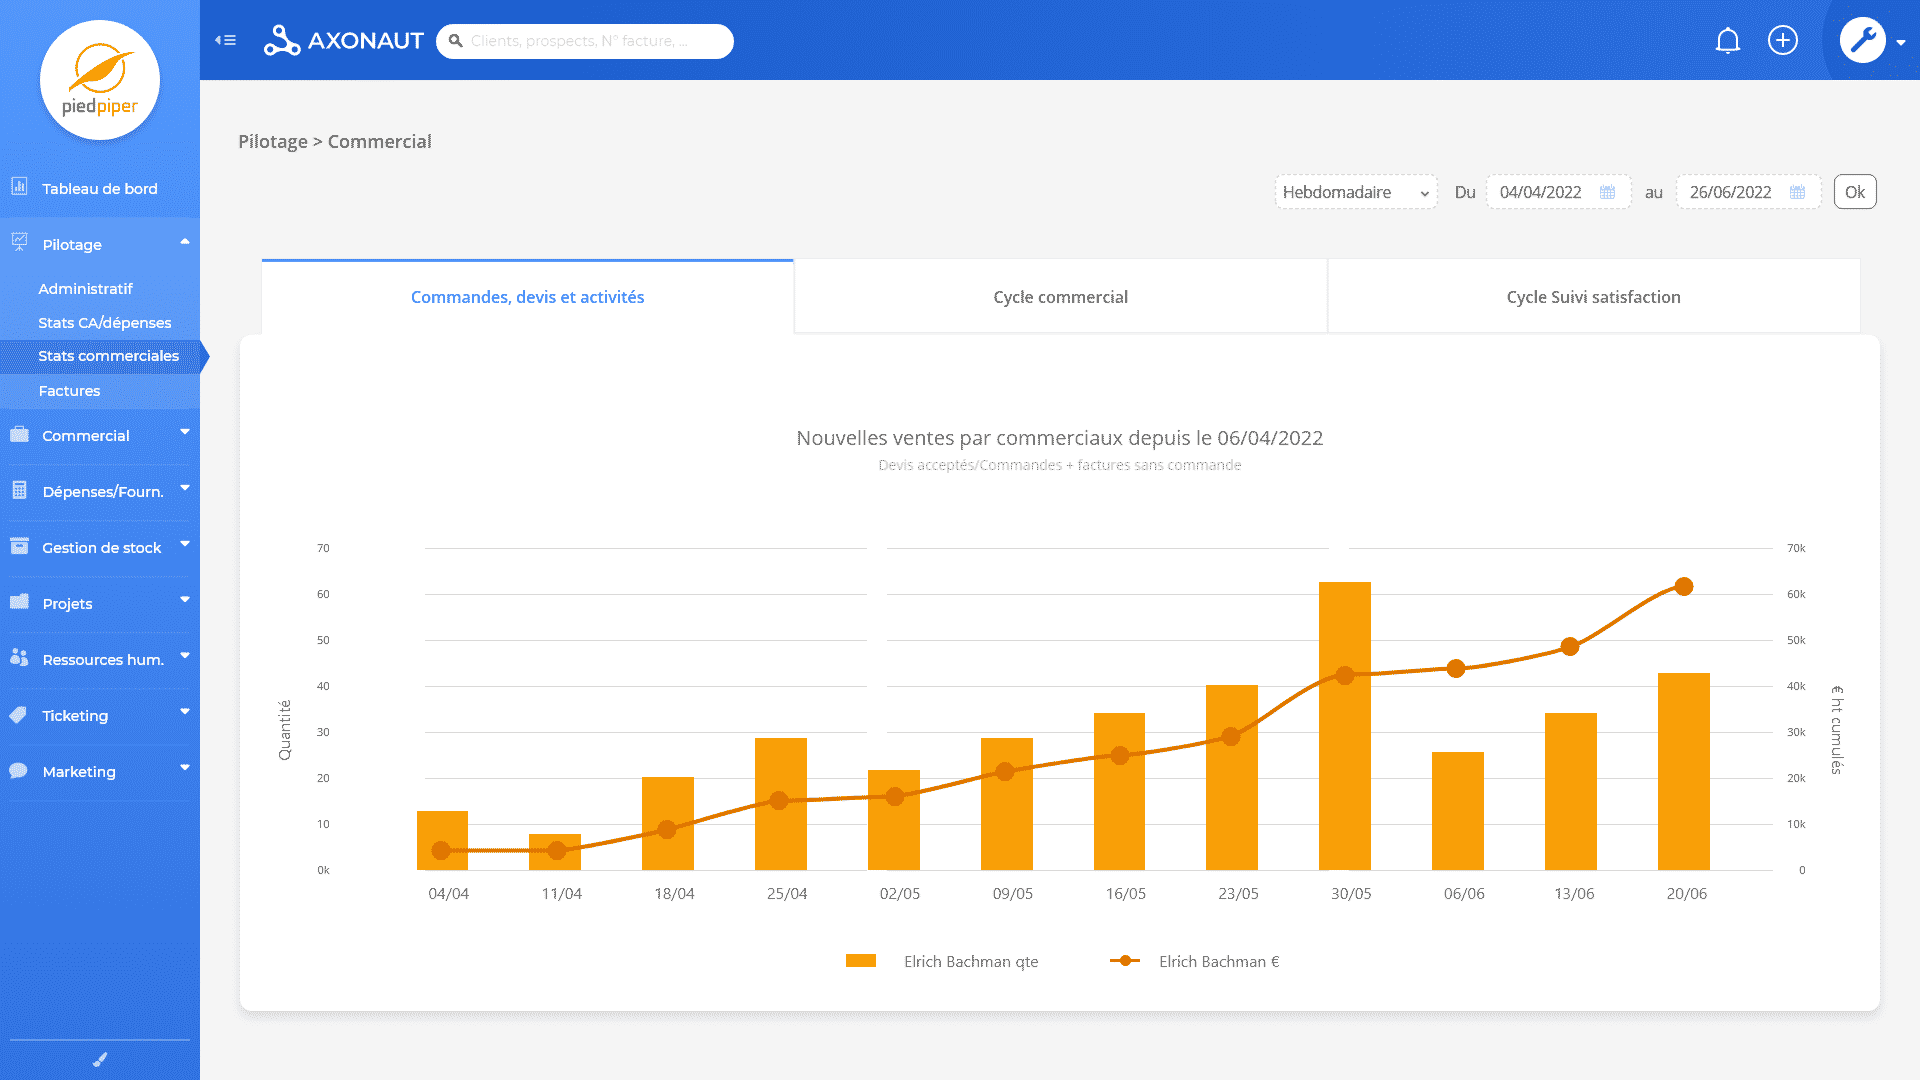Screen dimensions: 1920x1080
Task: Open Stats CA/dépenses in sidebar
Action: [x=105, y=323]
